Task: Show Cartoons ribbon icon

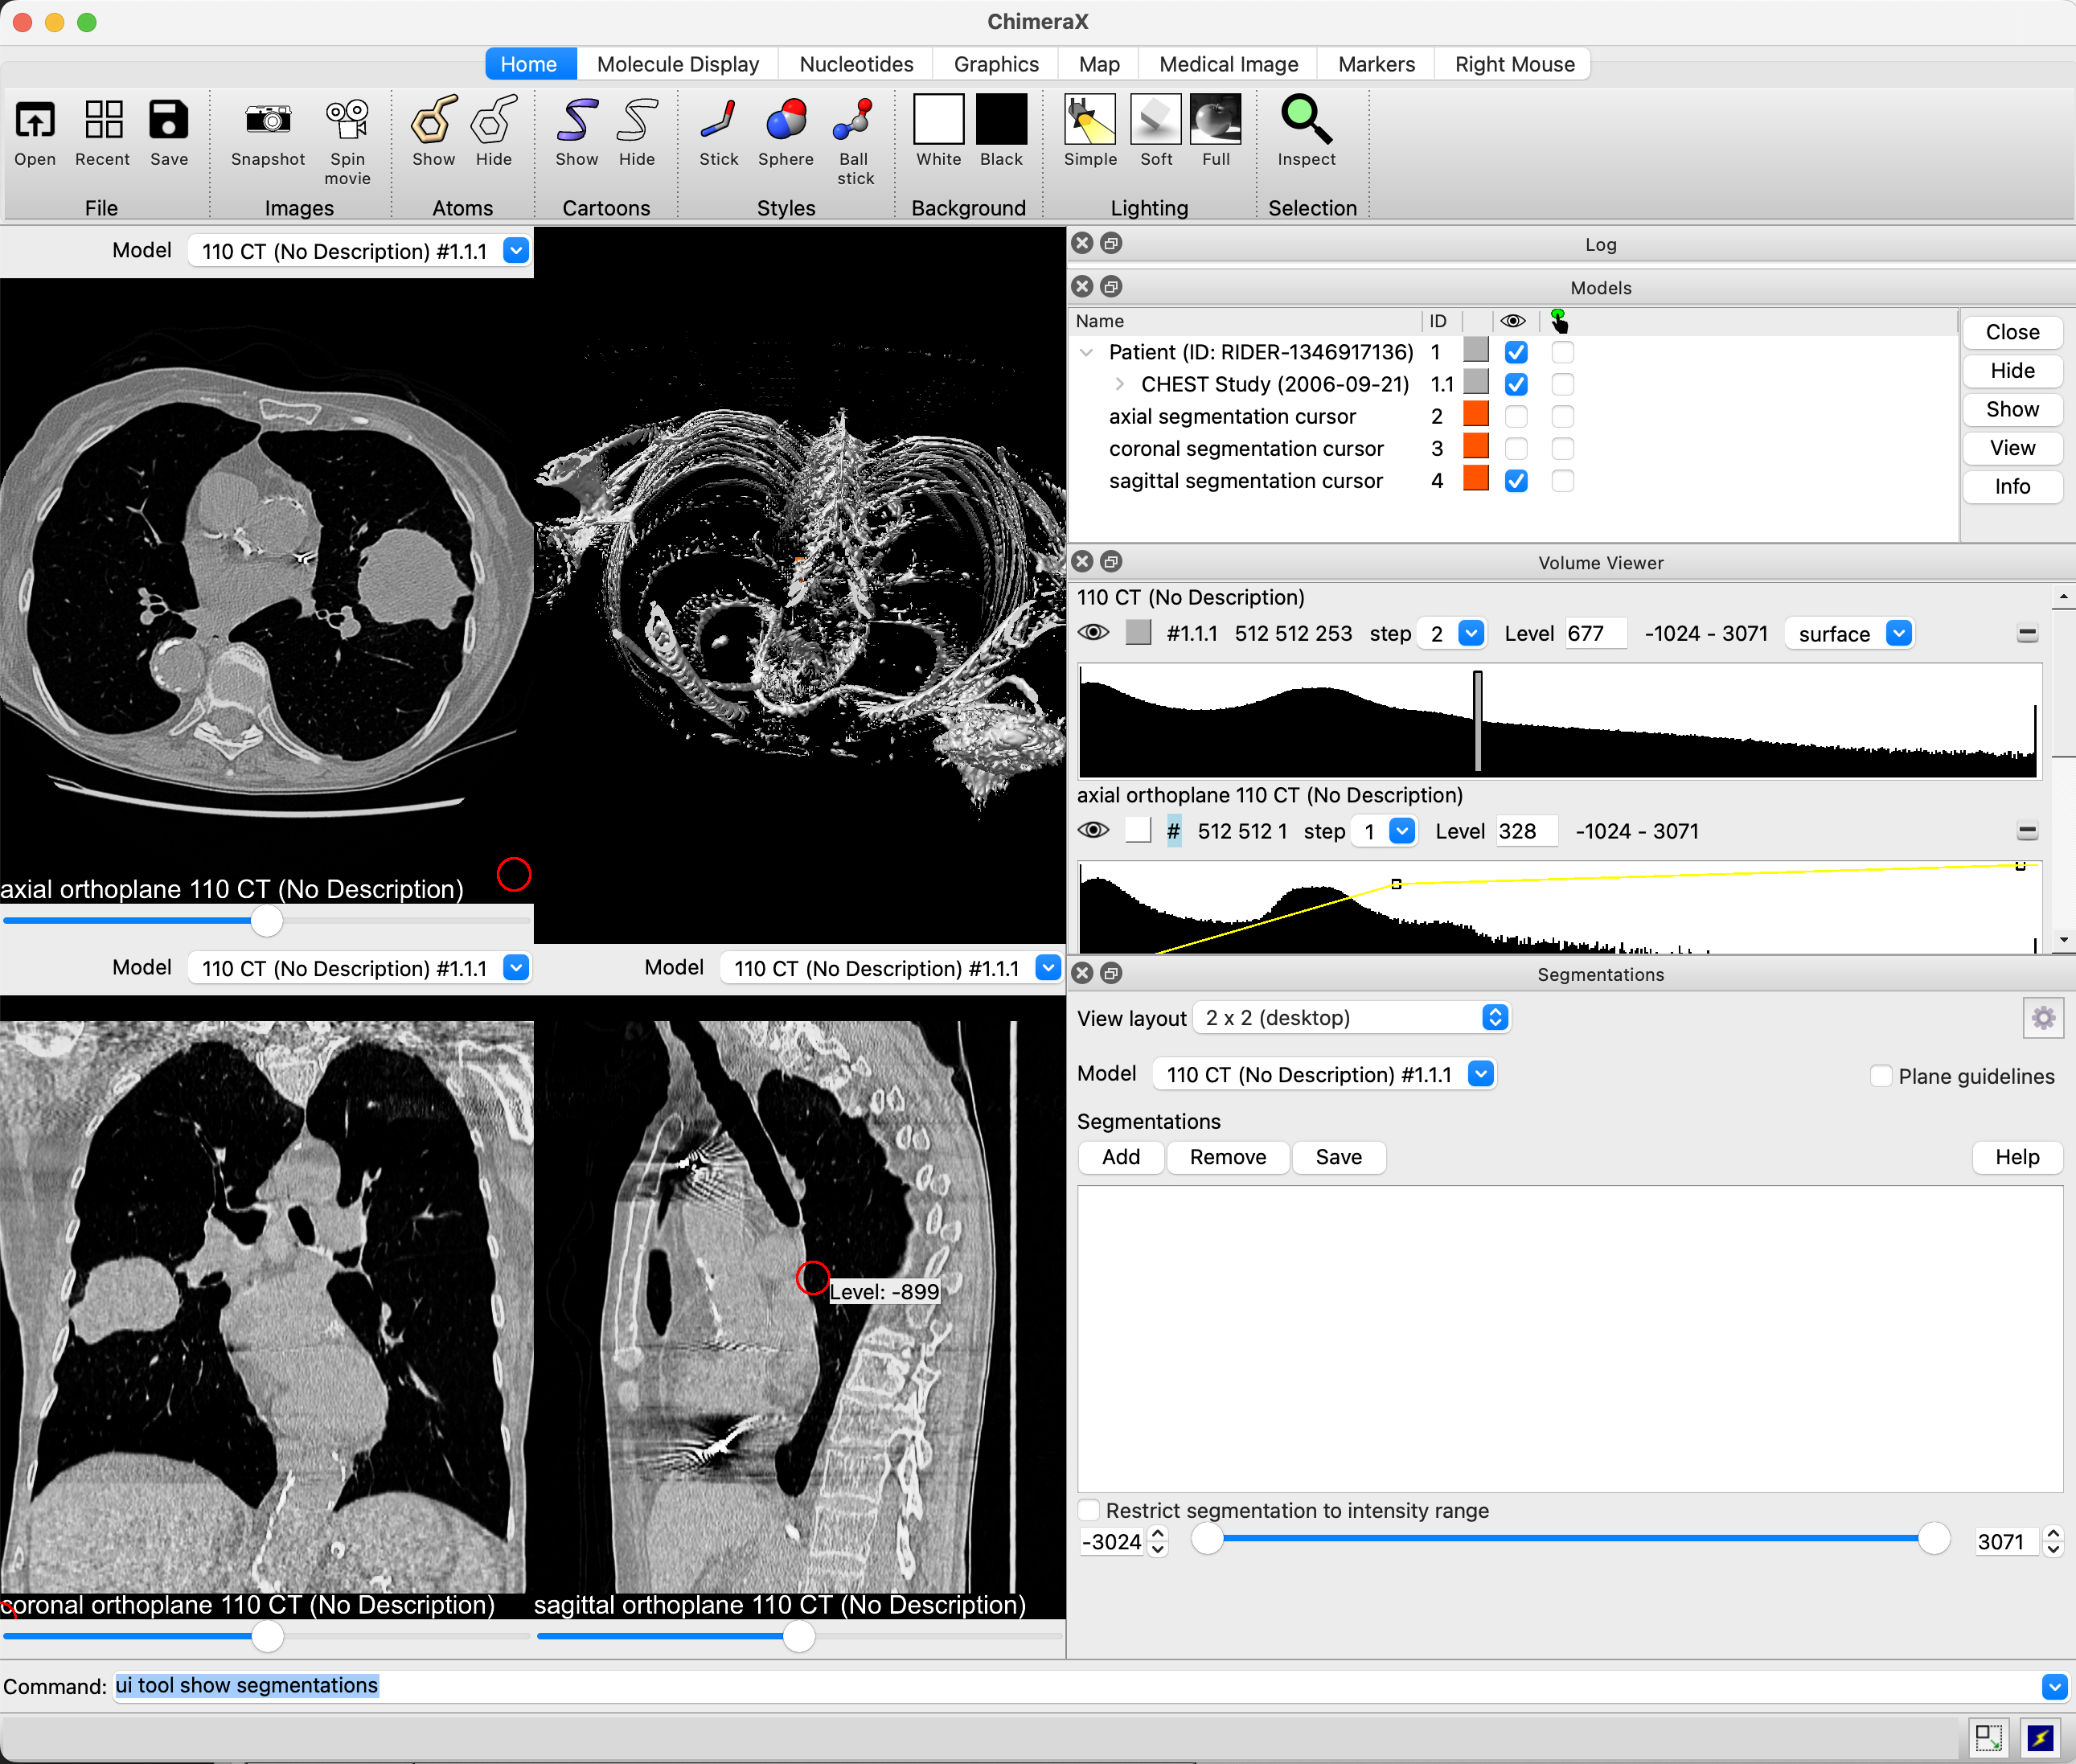Action: coord(576,121)
